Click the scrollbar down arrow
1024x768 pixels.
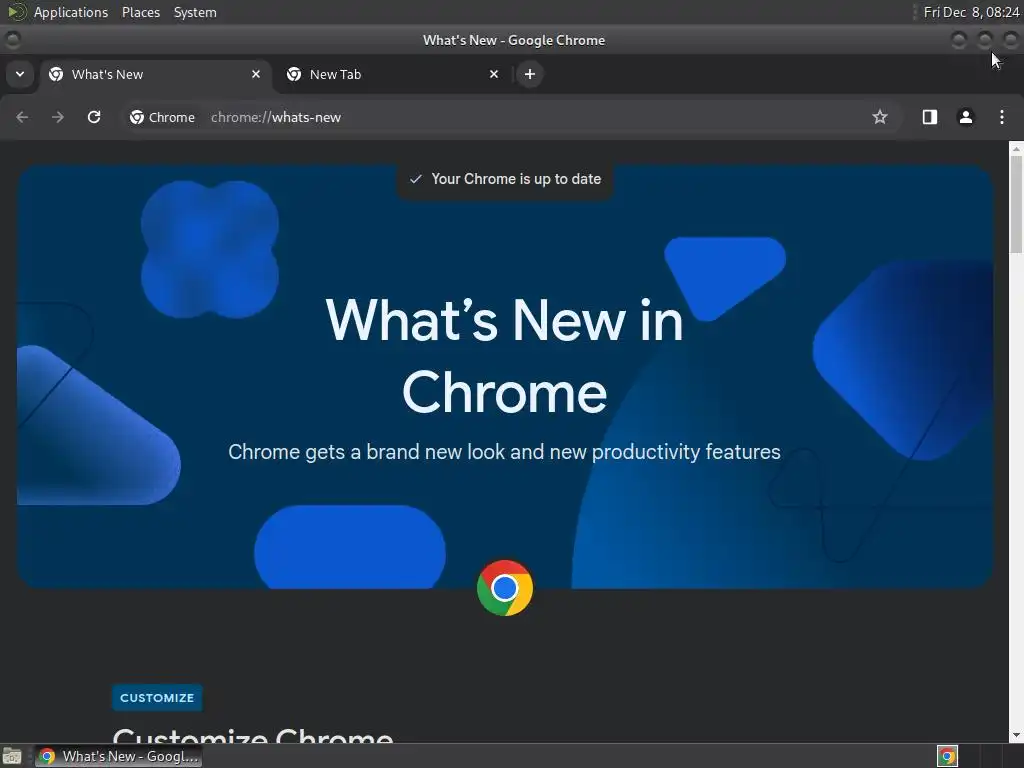coord(1016,735)
